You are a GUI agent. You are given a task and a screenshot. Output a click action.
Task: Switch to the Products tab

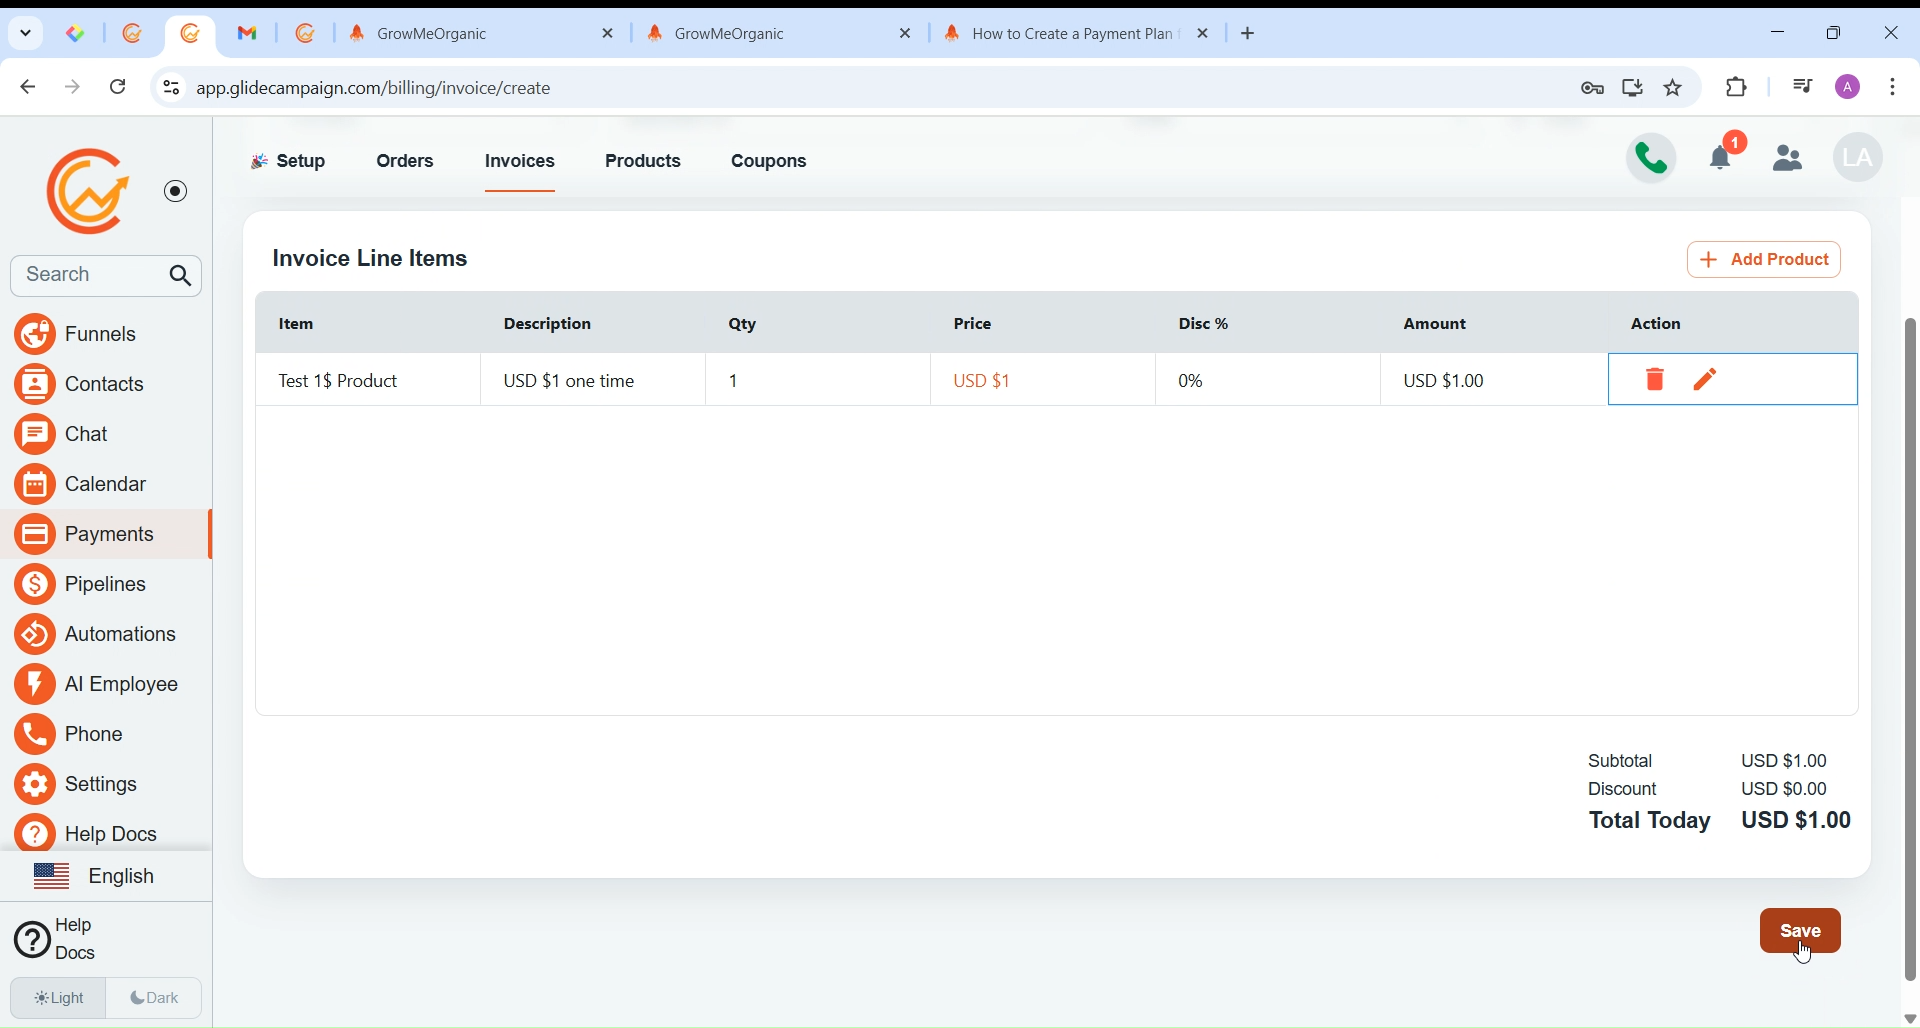point(643,162)
